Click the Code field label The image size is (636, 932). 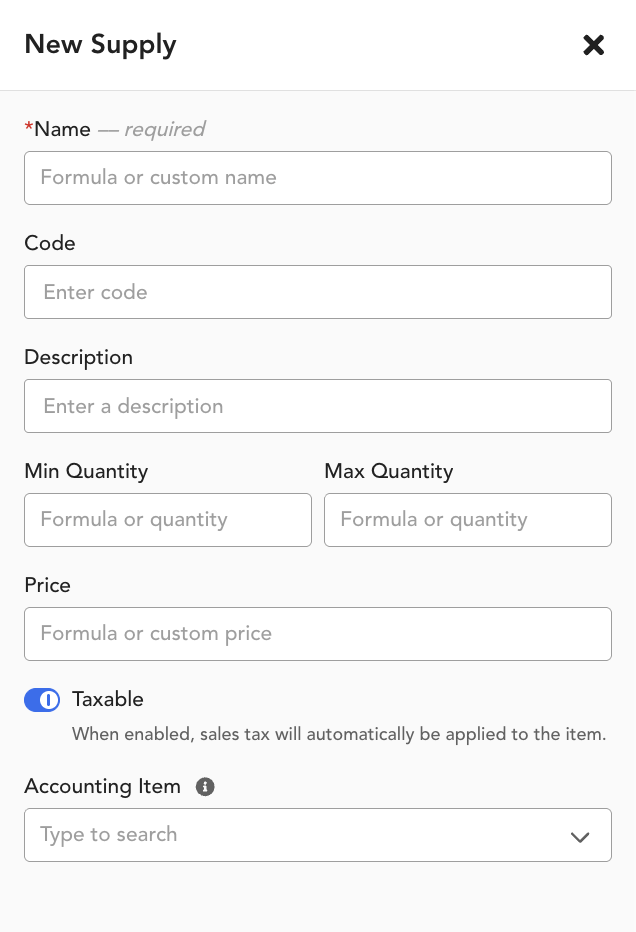click(x=50, y=243)
